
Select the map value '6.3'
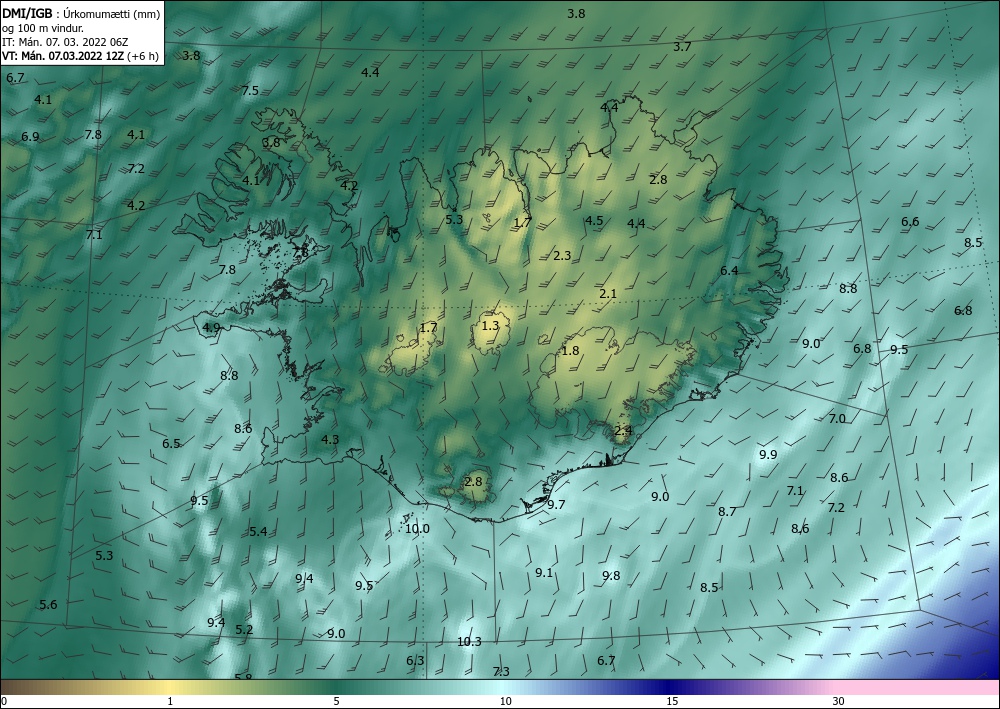tap(415, 660)
